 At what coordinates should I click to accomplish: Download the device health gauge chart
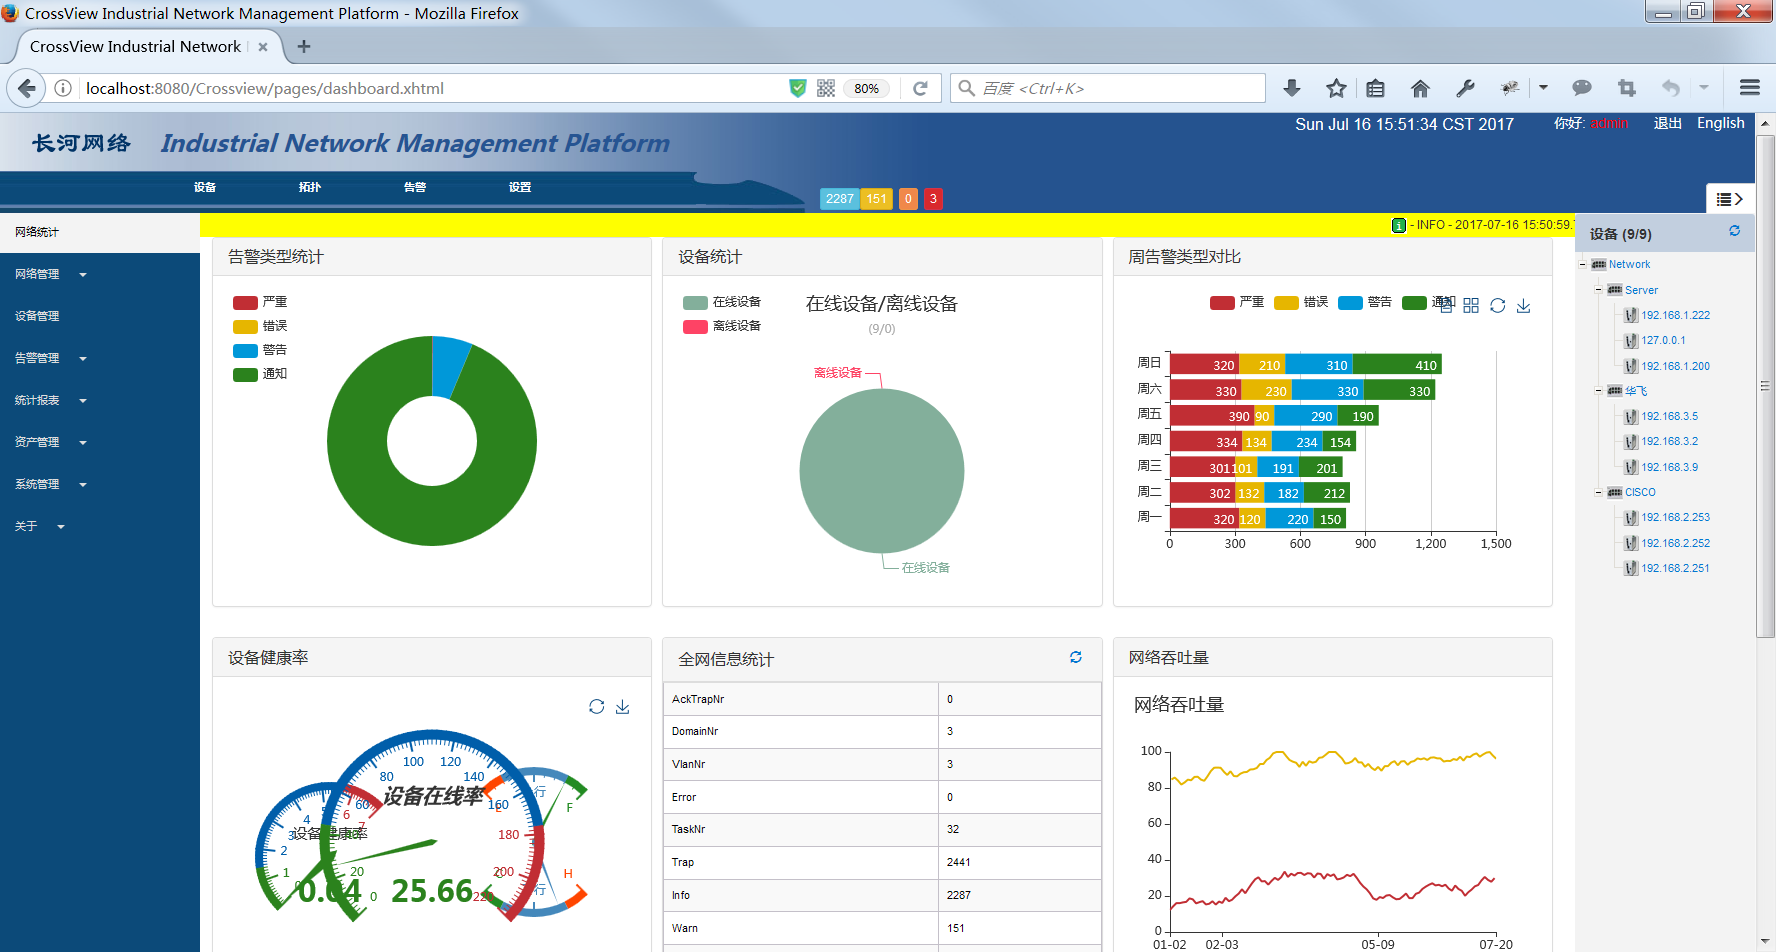[x=622, y=707]
